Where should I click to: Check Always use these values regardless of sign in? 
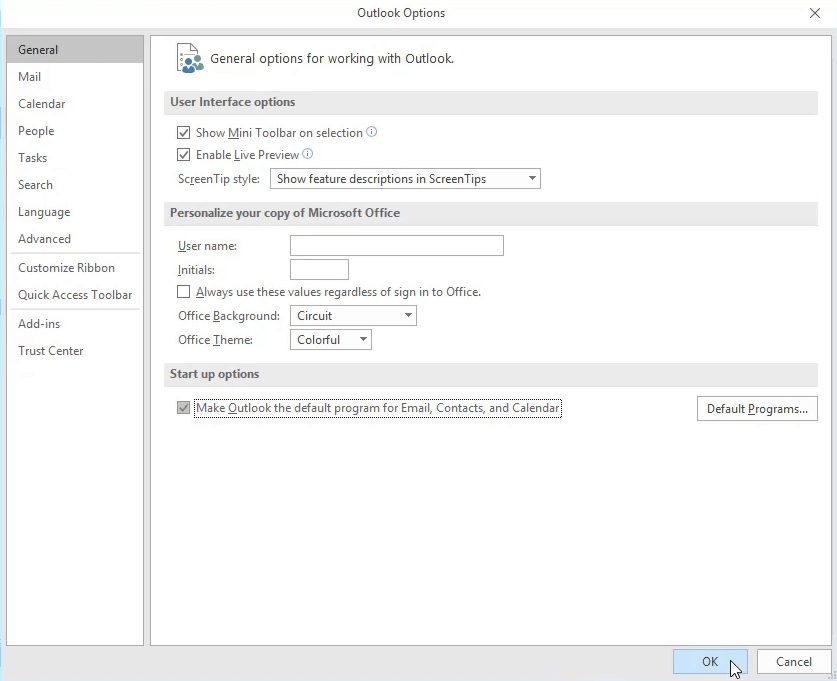(x=183, y=291)
